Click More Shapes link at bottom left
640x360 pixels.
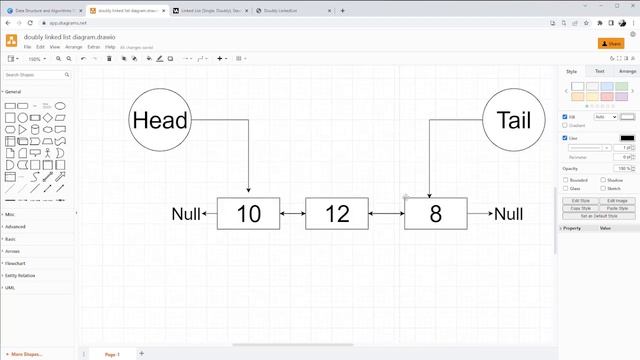tap(24, 354)
